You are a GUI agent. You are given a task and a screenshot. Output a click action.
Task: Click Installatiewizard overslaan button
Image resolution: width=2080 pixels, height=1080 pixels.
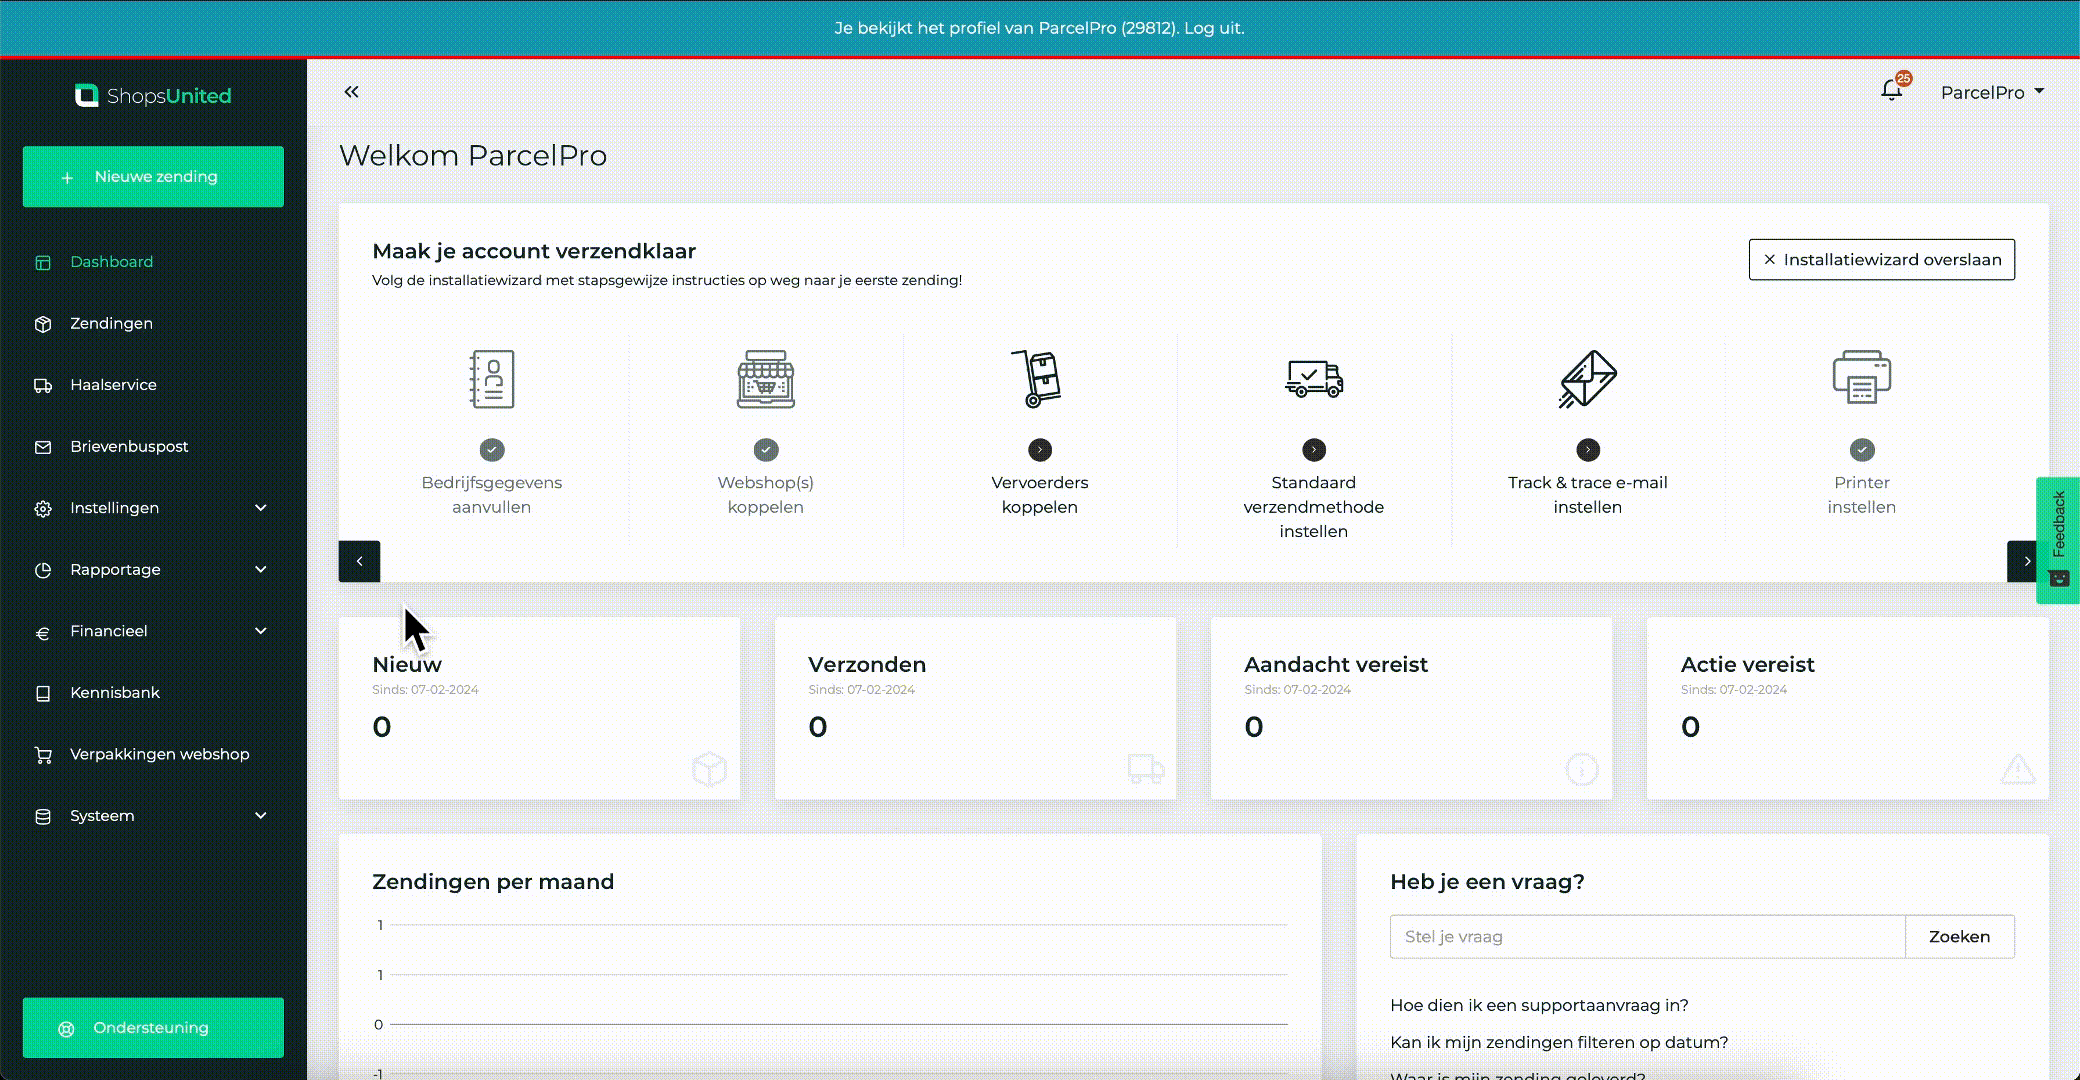1881,260
